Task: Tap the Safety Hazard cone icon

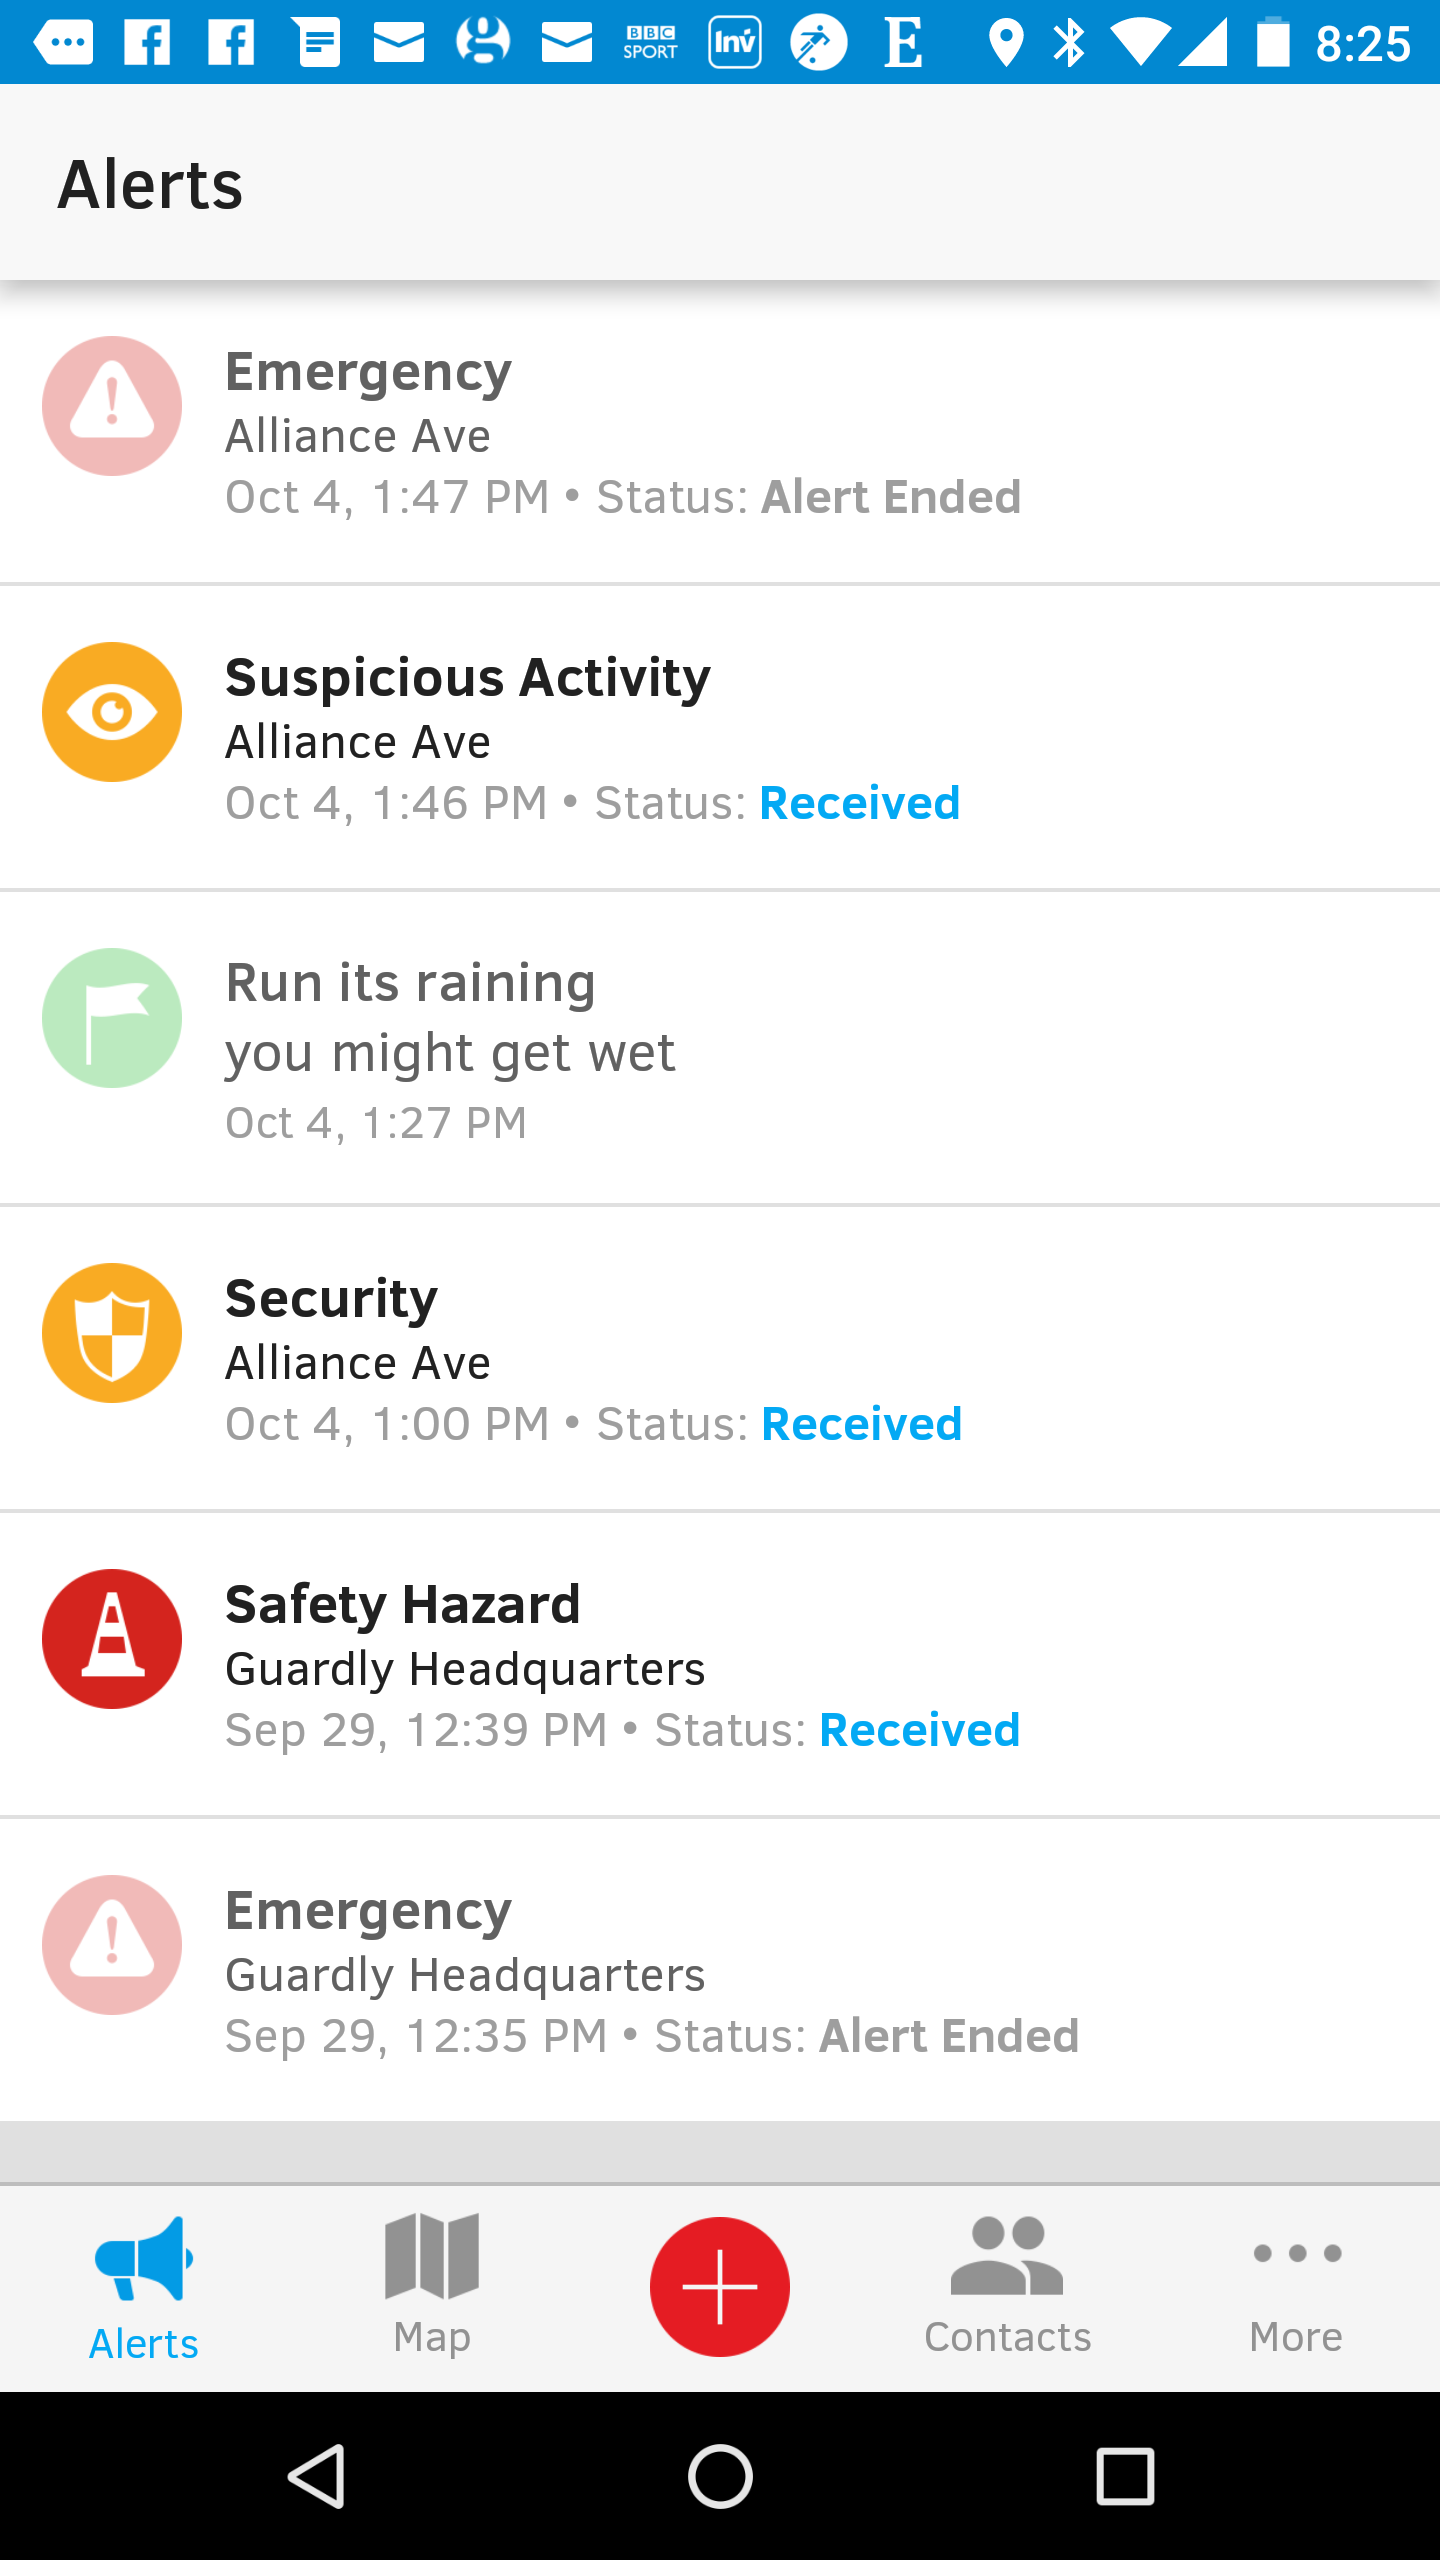Action: [112, 1639]
